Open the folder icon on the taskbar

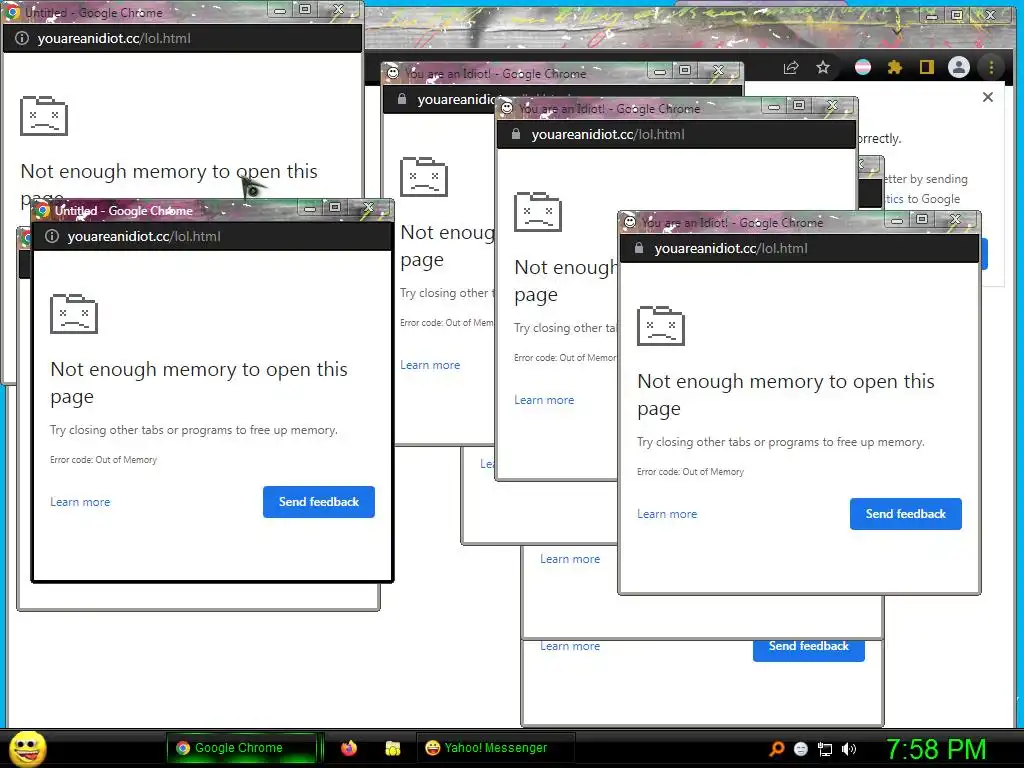(x=392, y=748)
